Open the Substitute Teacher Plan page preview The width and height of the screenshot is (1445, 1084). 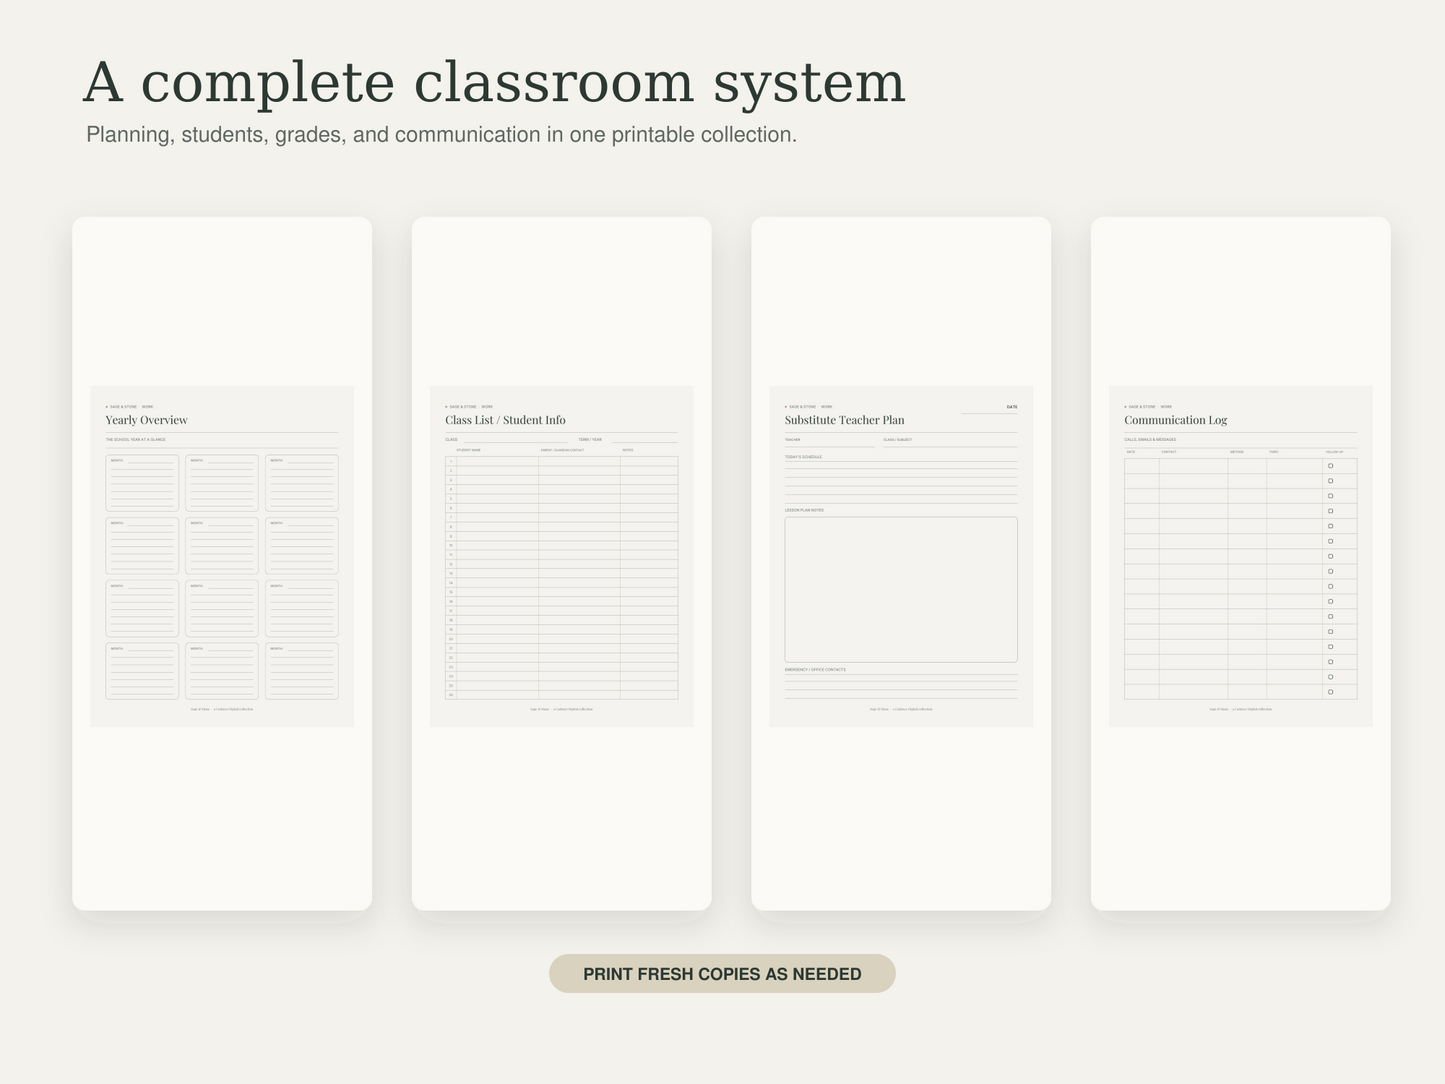[901, 556]
